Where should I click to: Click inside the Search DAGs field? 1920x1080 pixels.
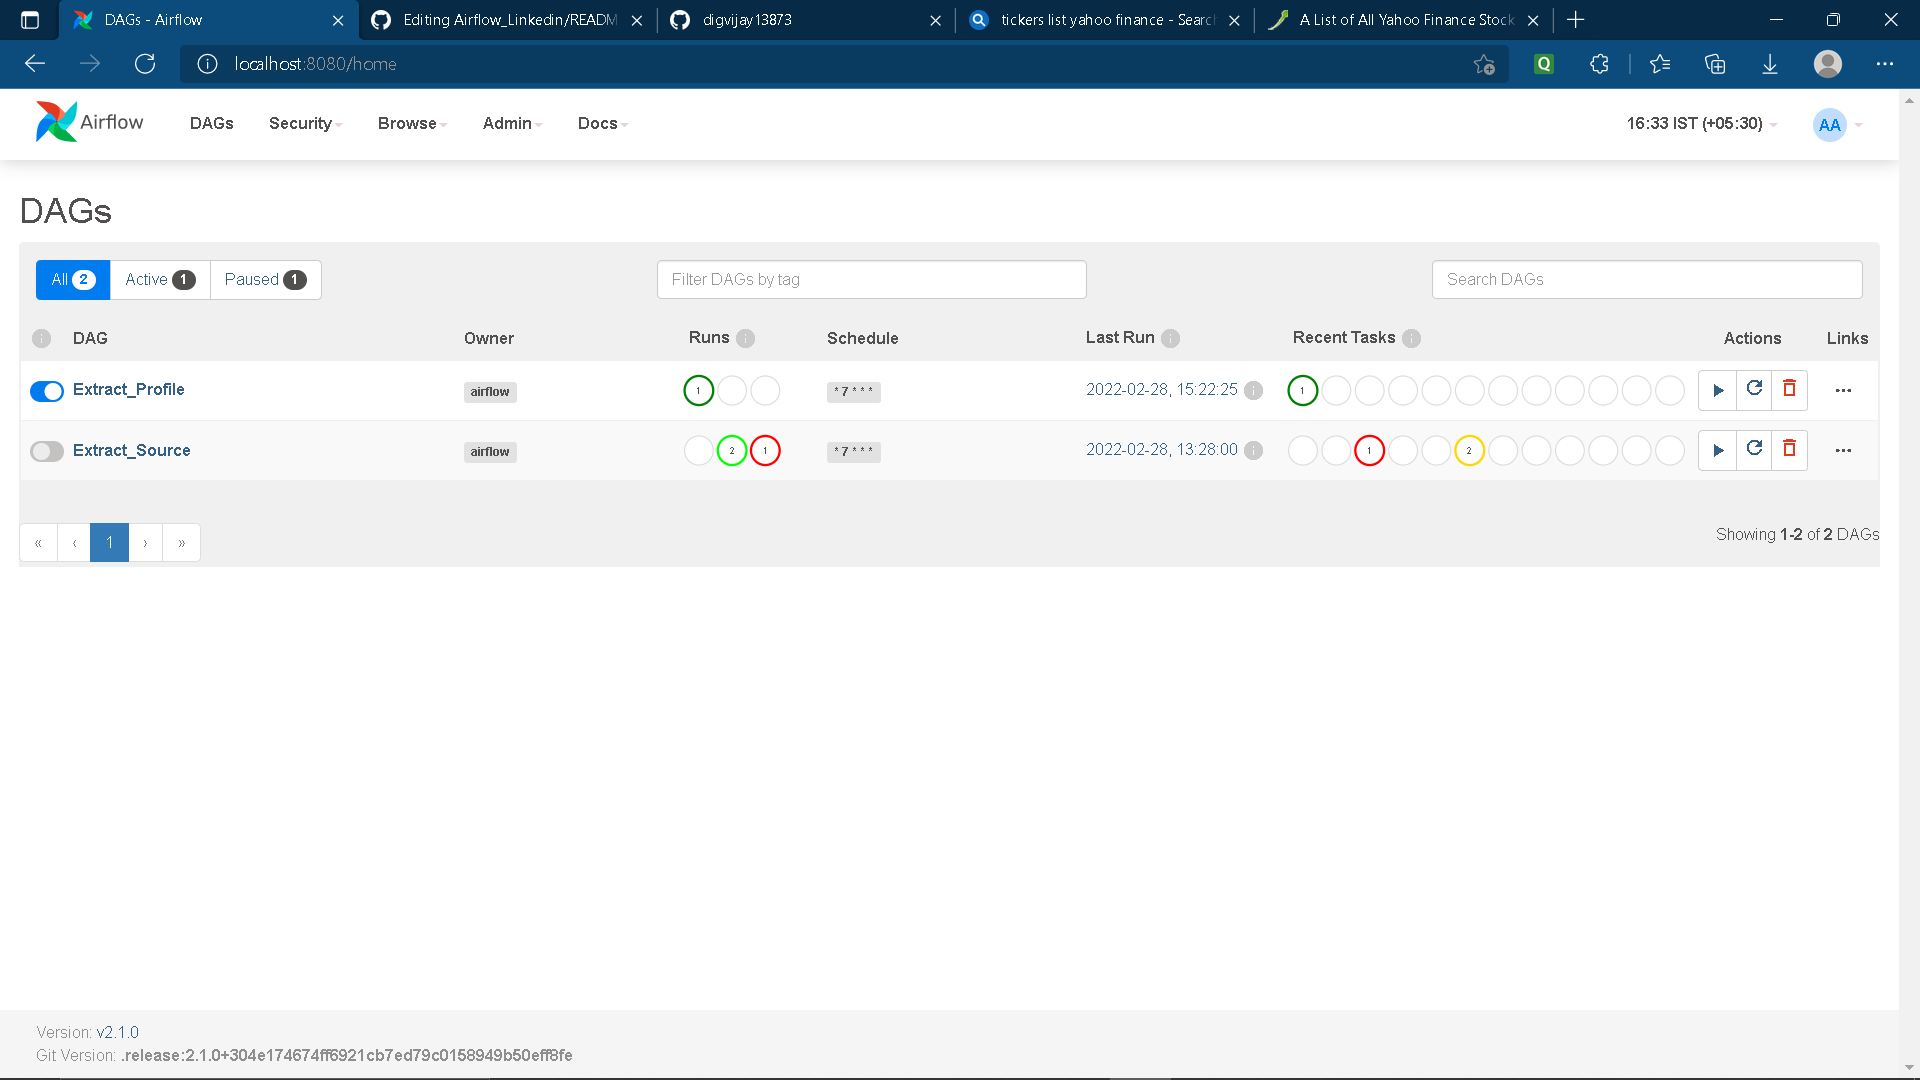point(1646,279)
